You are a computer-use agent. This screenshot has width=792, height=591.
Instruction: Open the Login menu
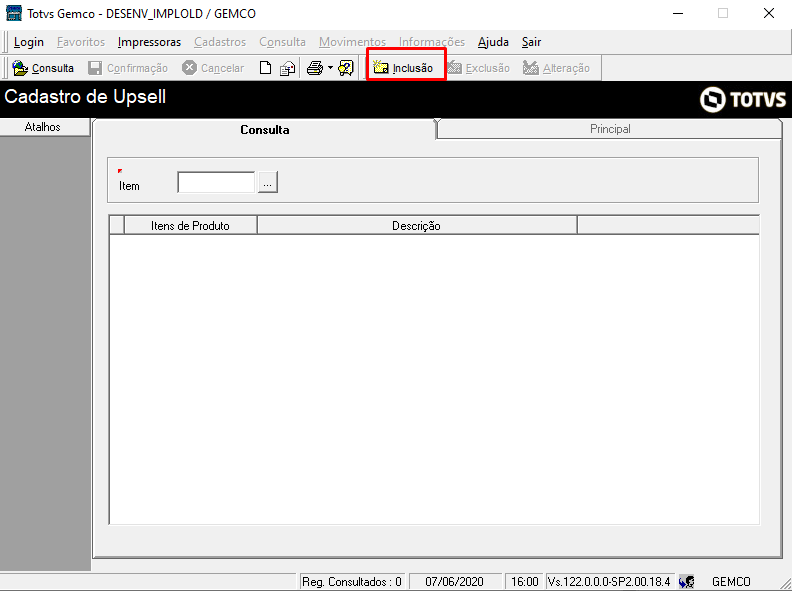(29, 42)
